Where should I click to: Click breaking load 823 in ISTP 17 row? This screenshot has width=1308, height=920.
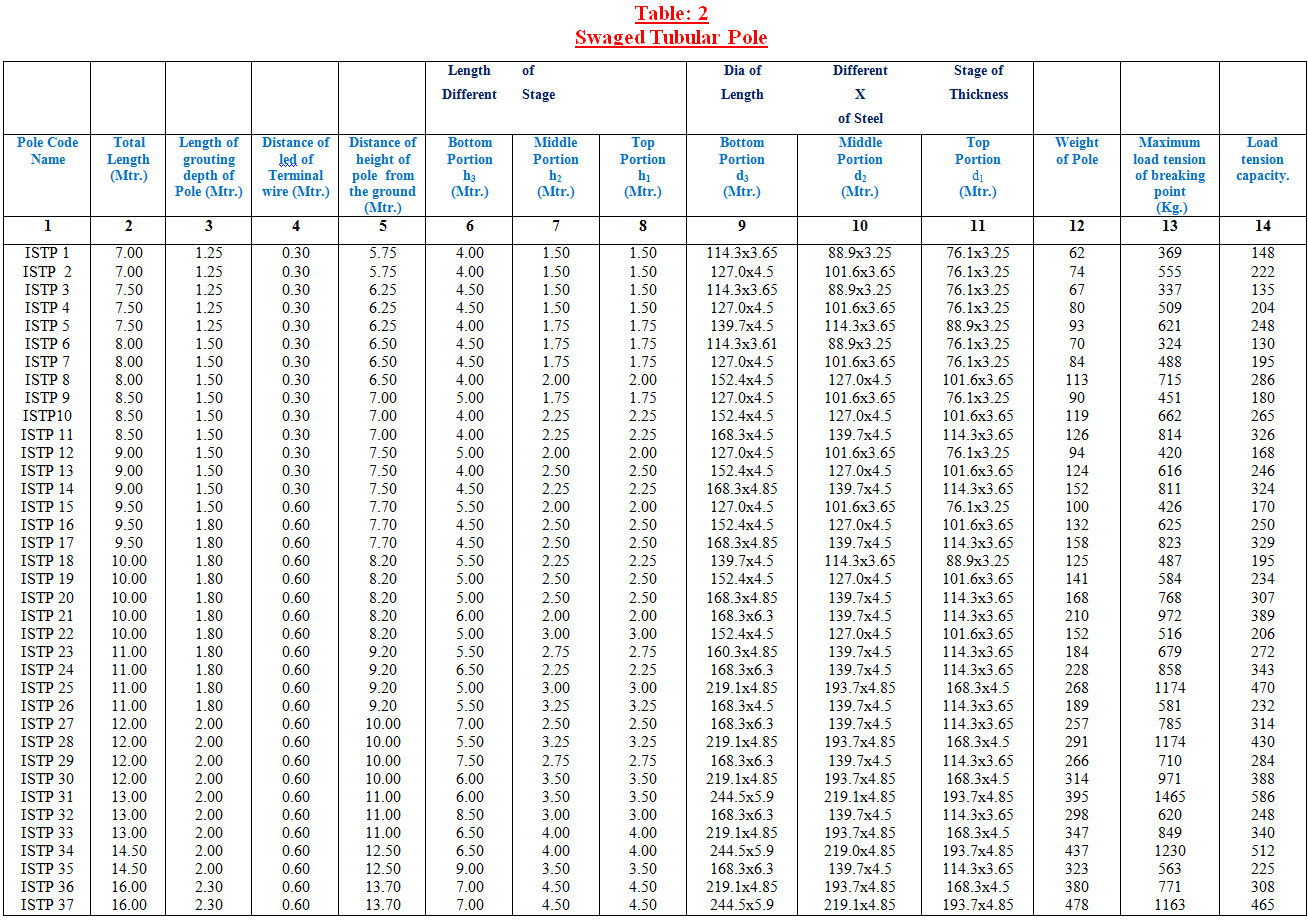pyautogui.click(x=1170, y=543)
